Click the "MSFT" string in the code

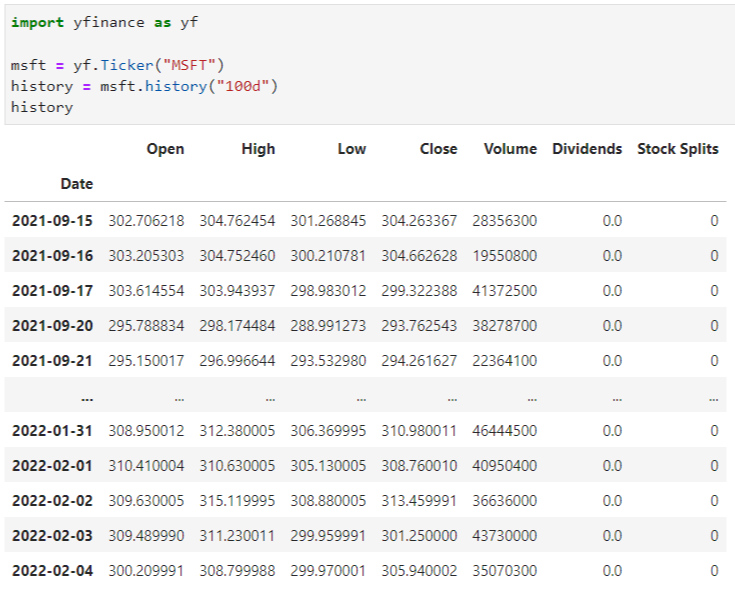[189, 65]
